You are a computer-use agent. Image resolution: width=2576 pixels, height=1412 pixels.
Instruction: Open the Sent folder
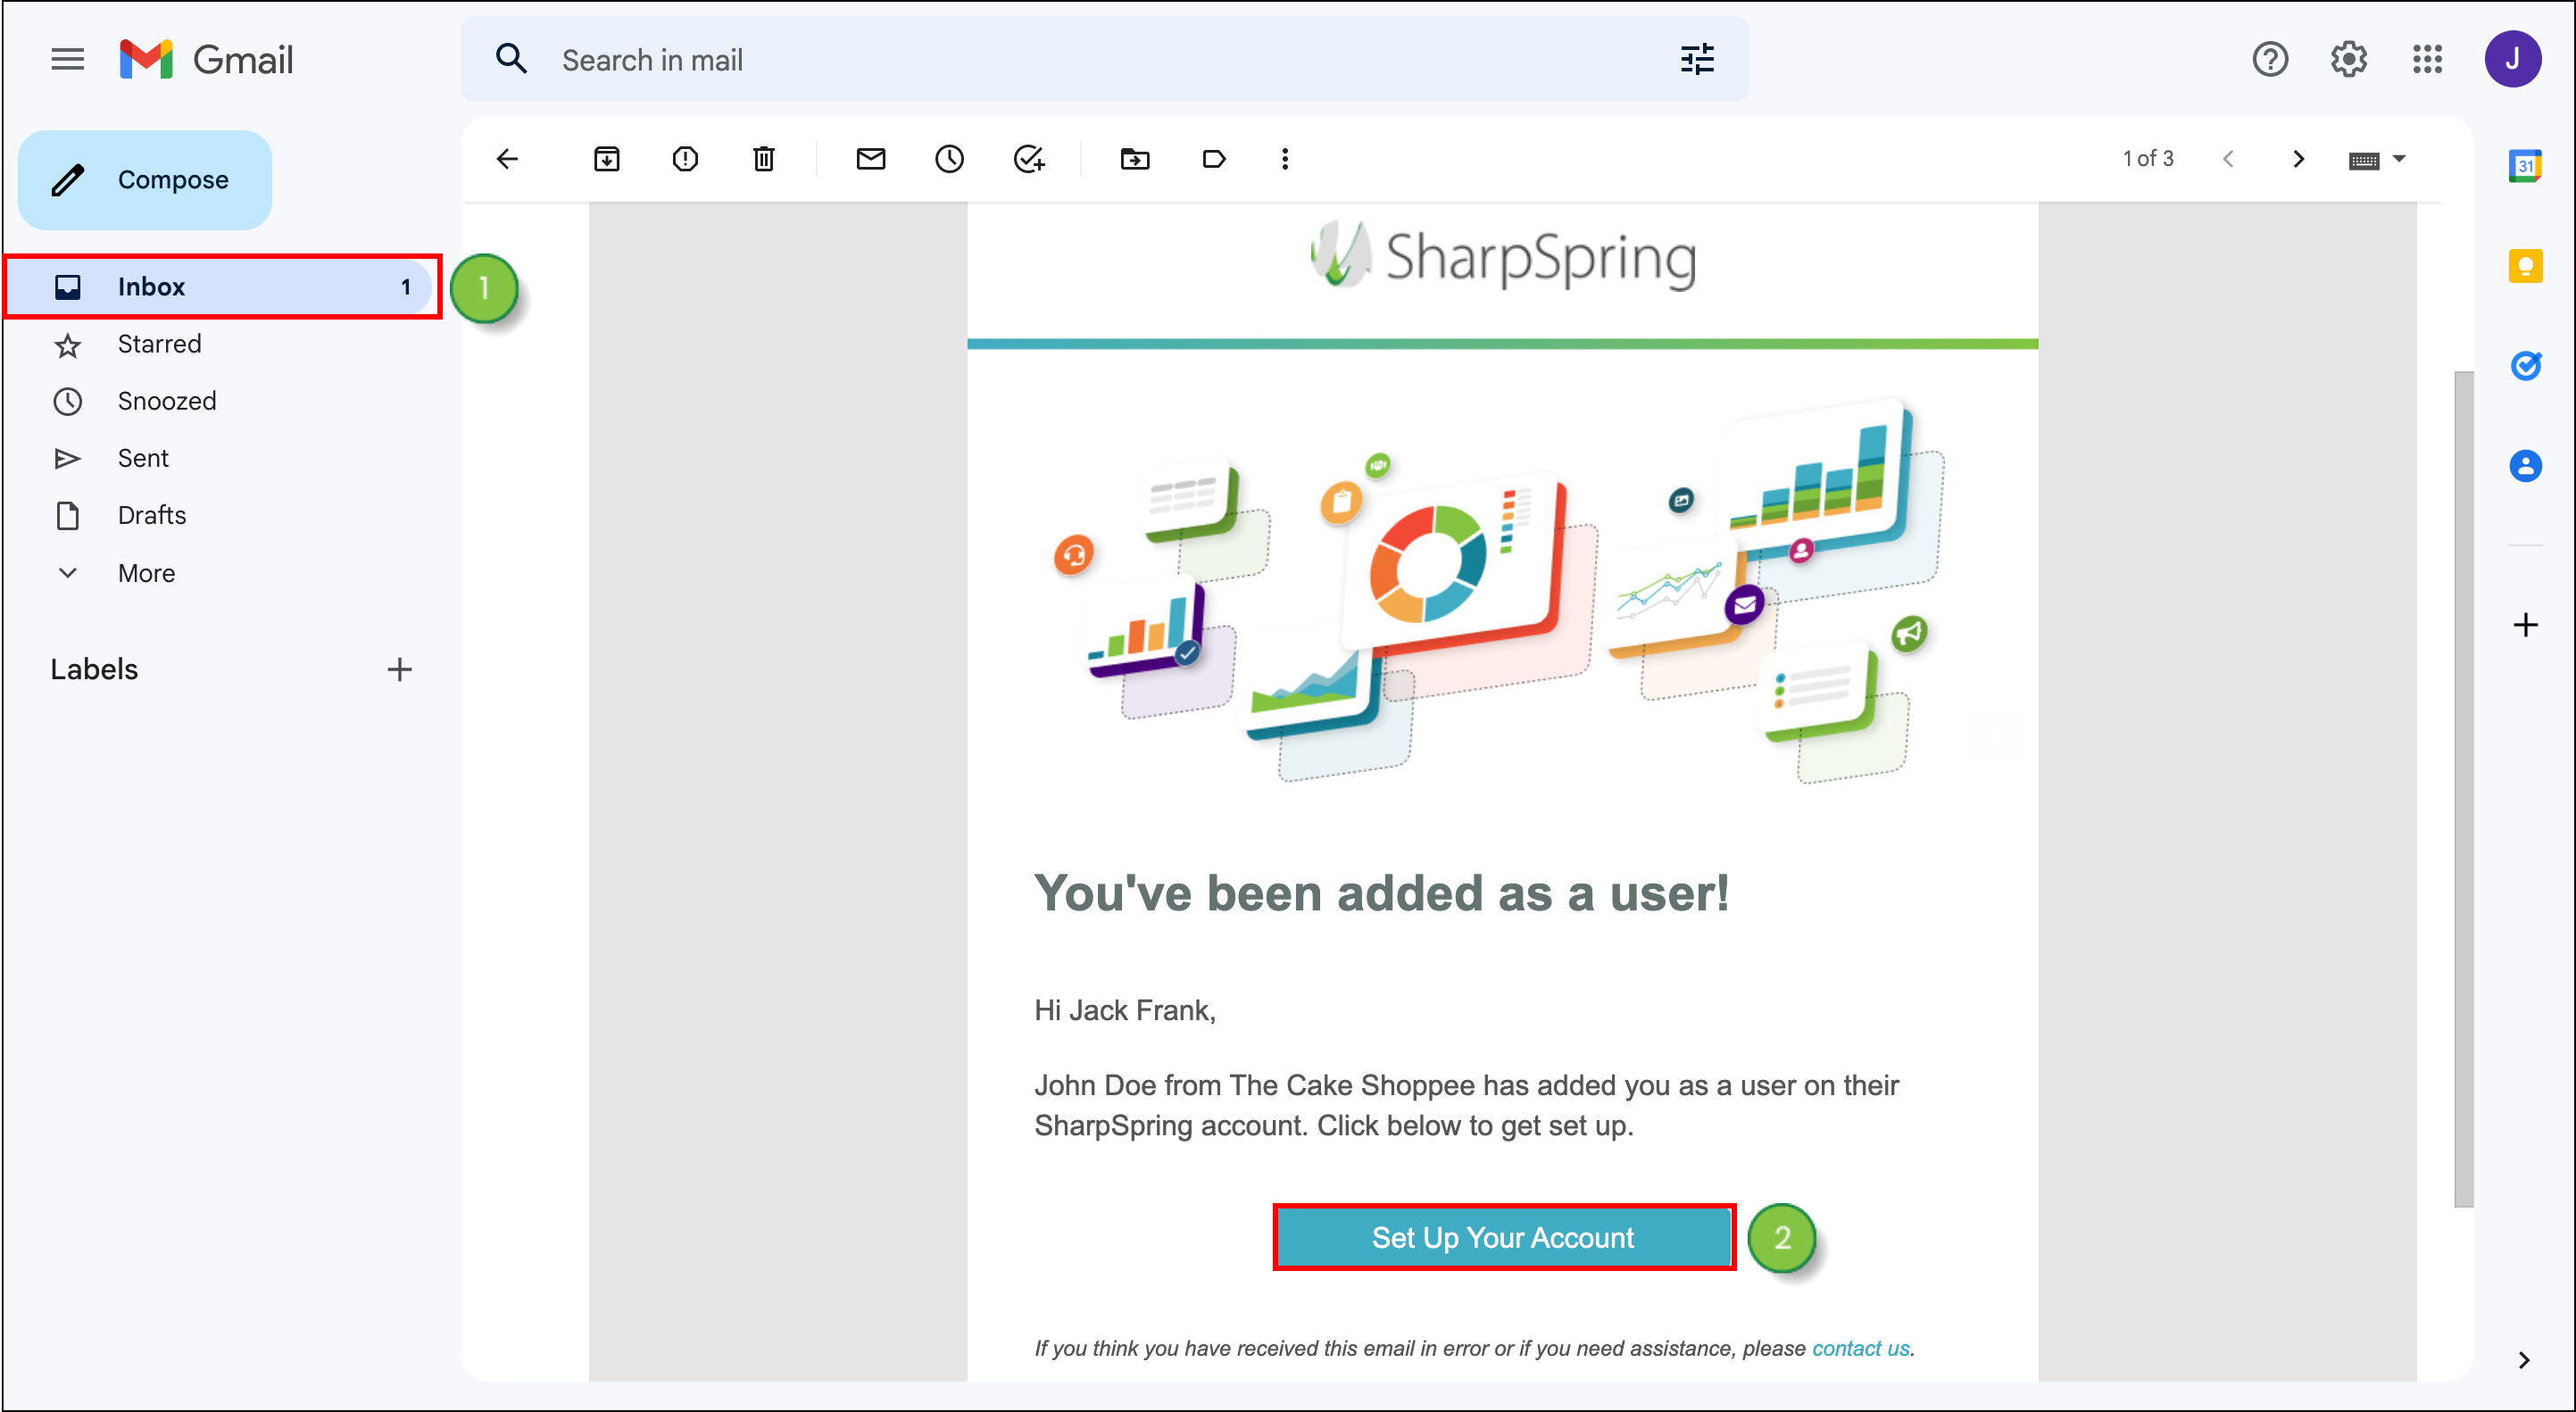click(x=143, y=458)
